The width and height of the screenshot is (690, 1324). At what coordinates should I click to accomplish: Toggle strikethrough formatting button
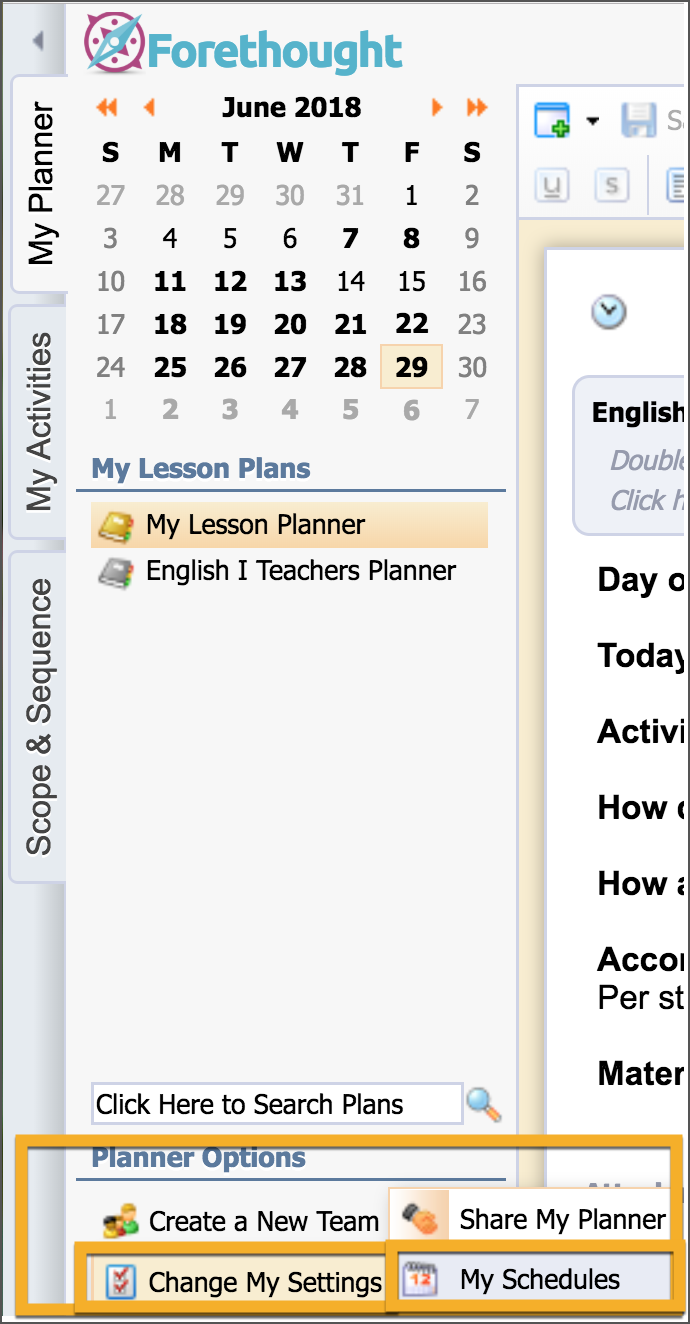[x=611, y=185]
